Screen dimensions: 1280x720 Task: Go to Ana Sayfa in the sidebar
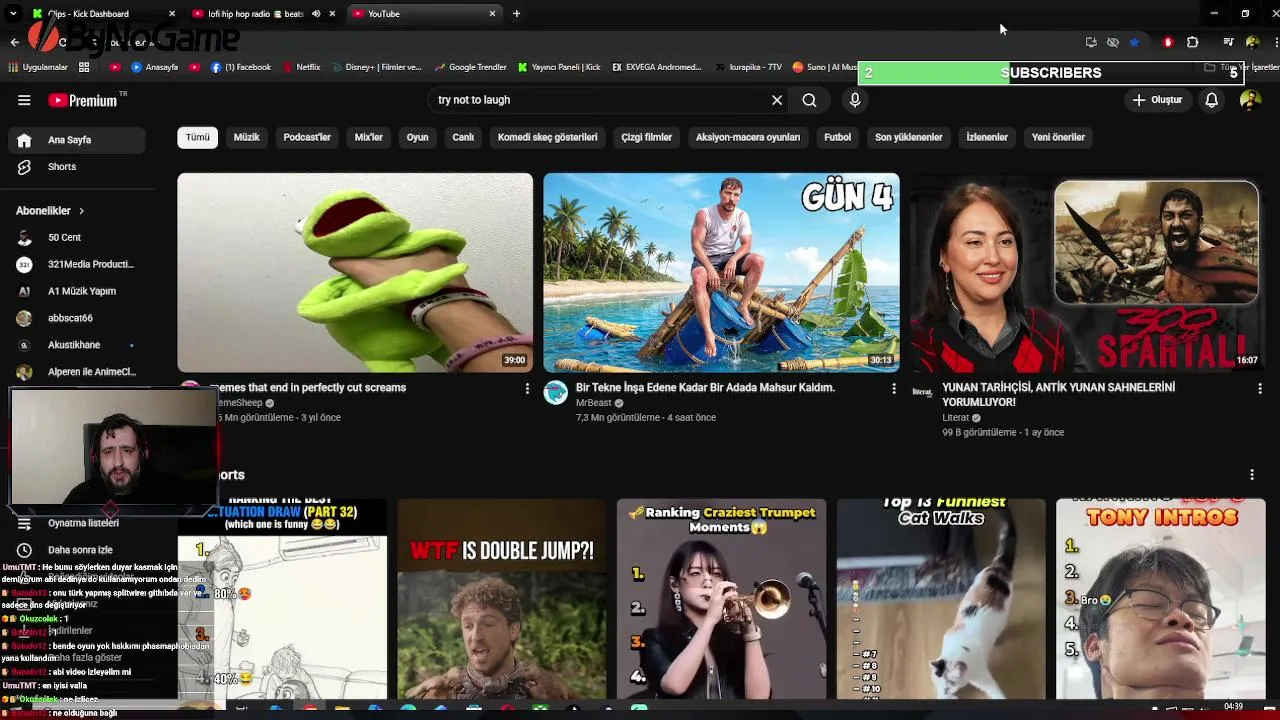[77, 140]
